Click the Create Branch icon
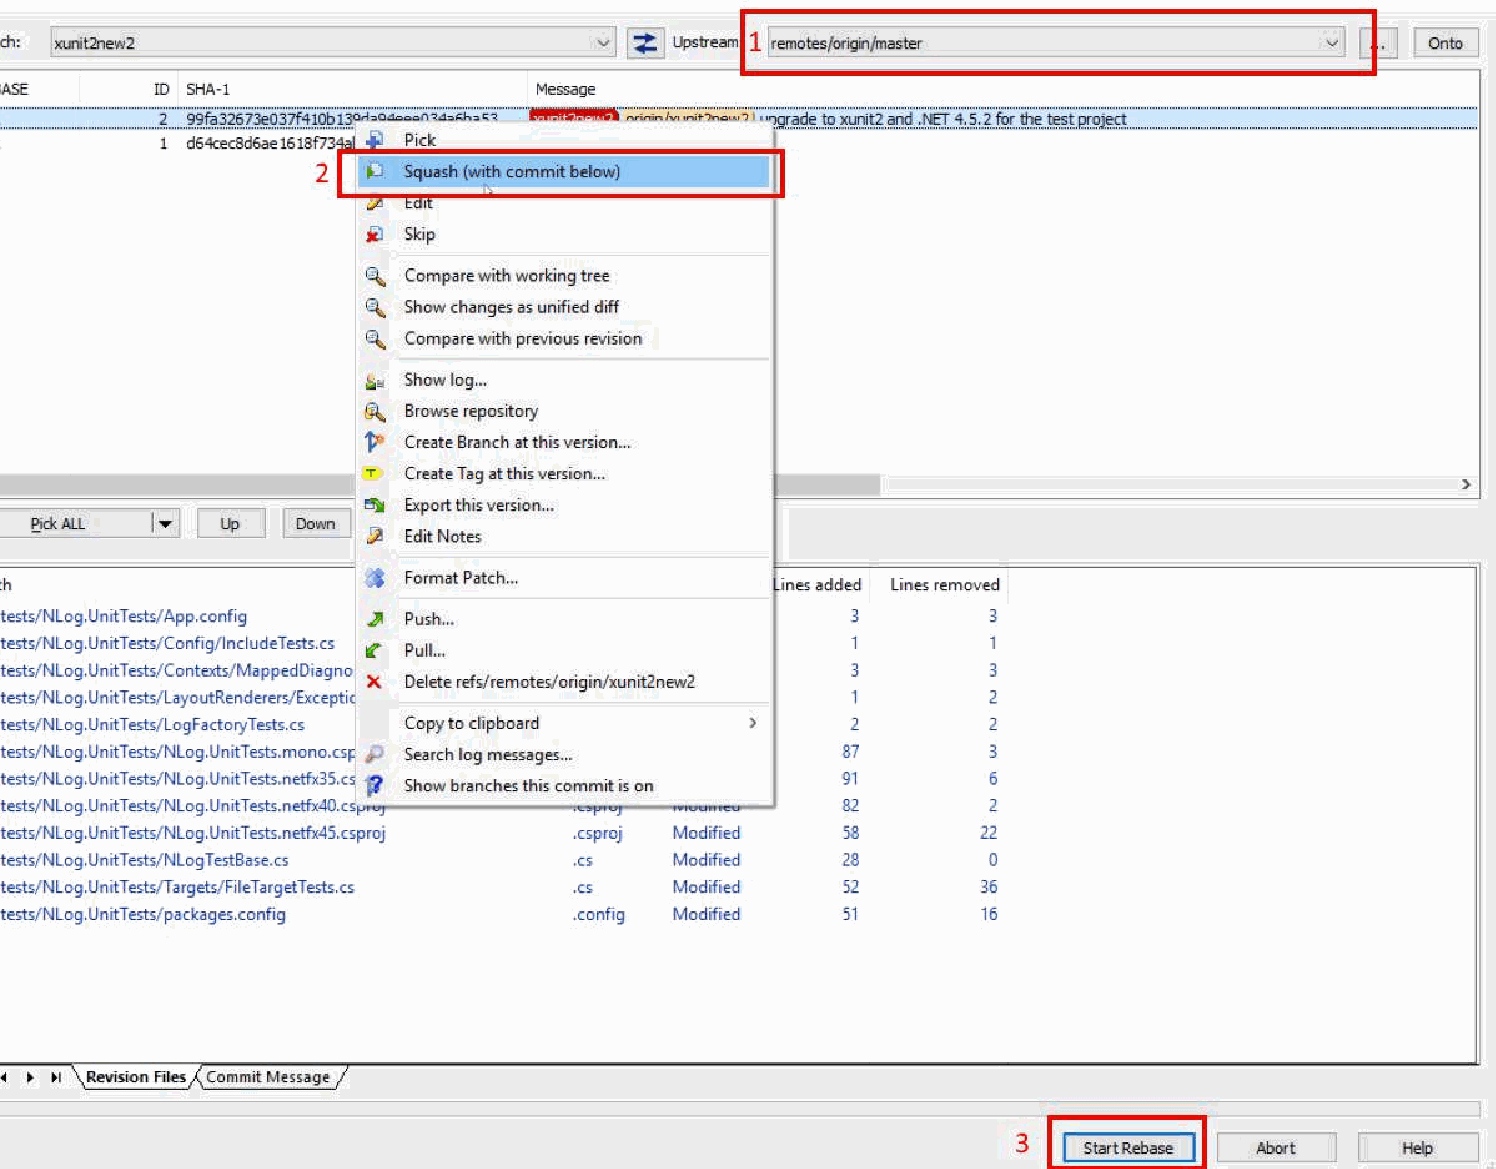1496x1169 pixels. click(375, 442)
